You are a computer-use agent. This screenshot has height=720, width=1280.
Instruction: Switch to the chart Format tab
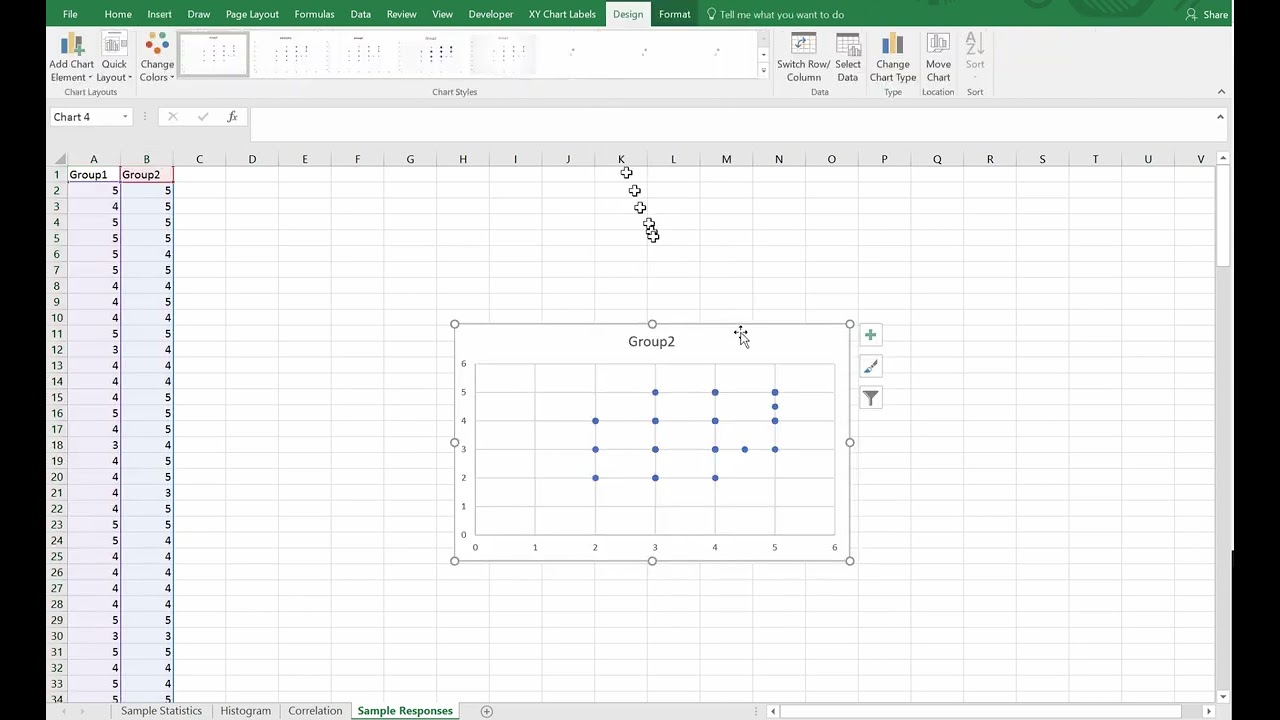[x=675, y=14]
